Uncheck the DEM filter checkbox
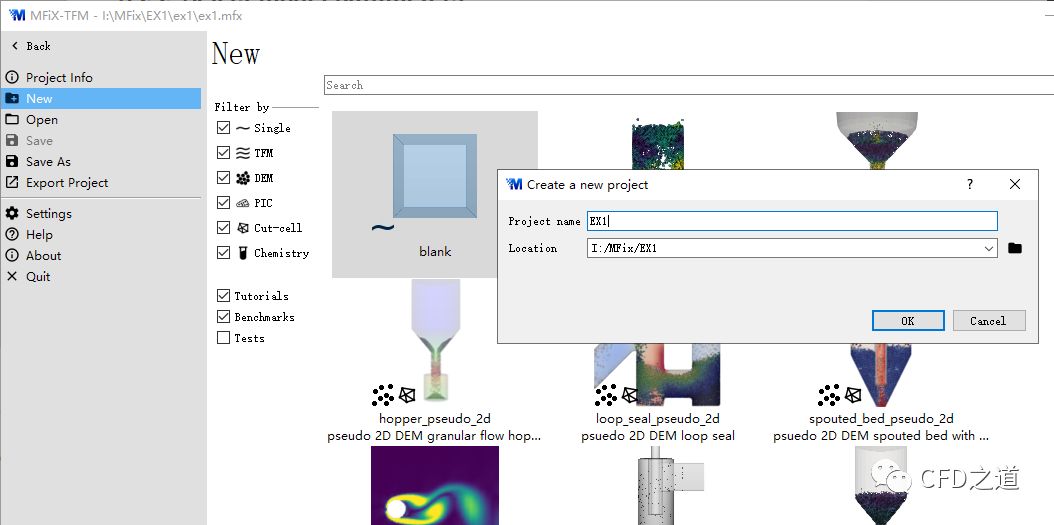The width and height of the screenshot is (1054, 525). pos(224,177)
